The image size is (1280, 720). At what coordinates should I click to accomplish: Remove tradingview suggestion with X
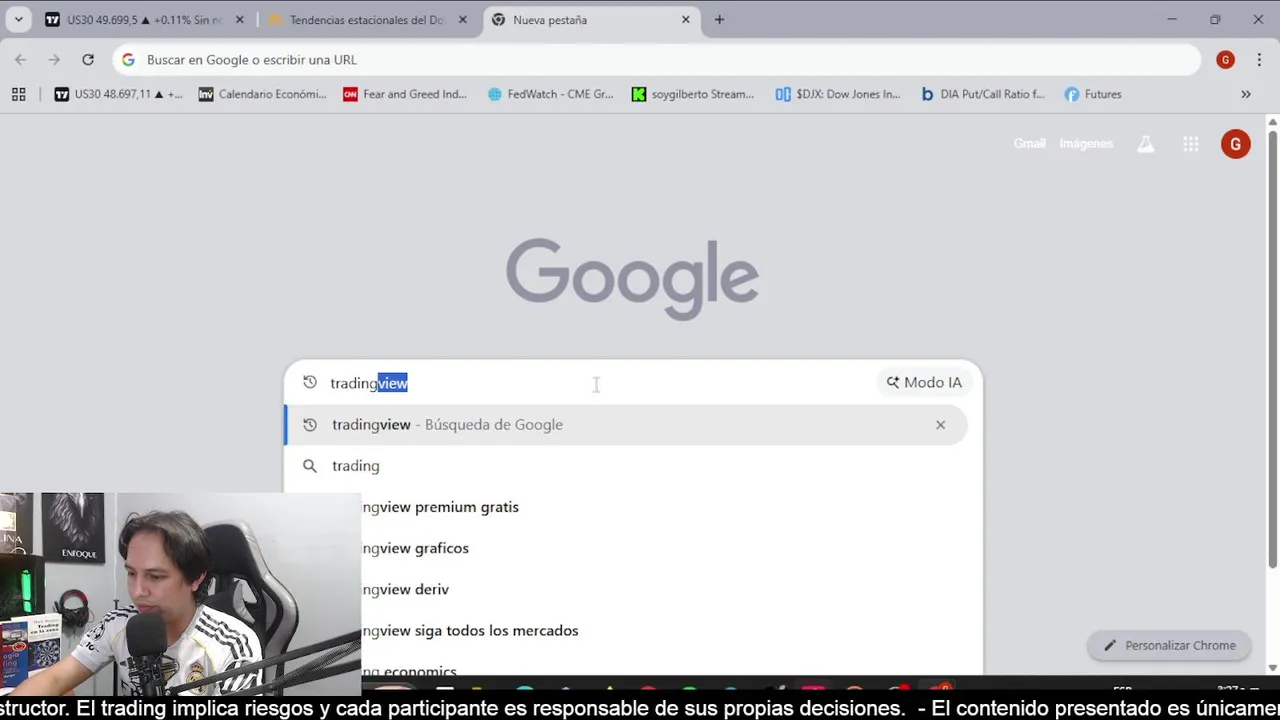[x=940, y=425]
